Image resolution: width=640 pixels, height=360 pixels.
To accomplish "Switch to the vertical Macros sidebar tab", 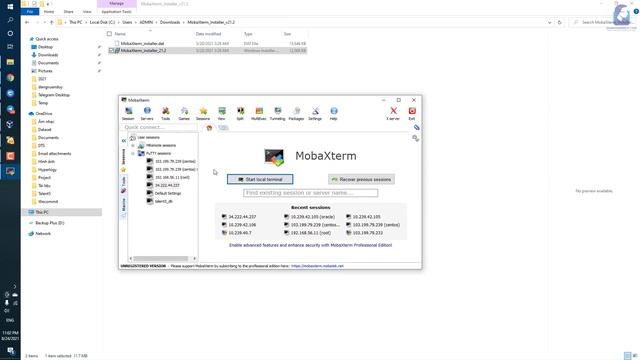I will [123, 207].
